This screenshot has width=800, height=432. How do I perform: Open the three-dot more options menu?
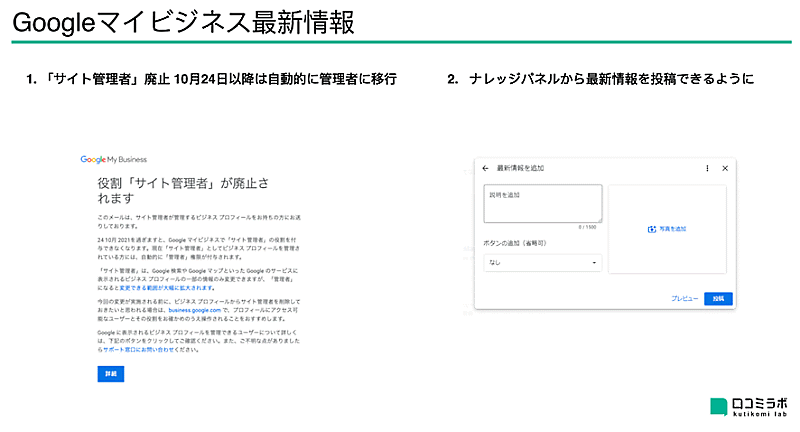[708, 168]
